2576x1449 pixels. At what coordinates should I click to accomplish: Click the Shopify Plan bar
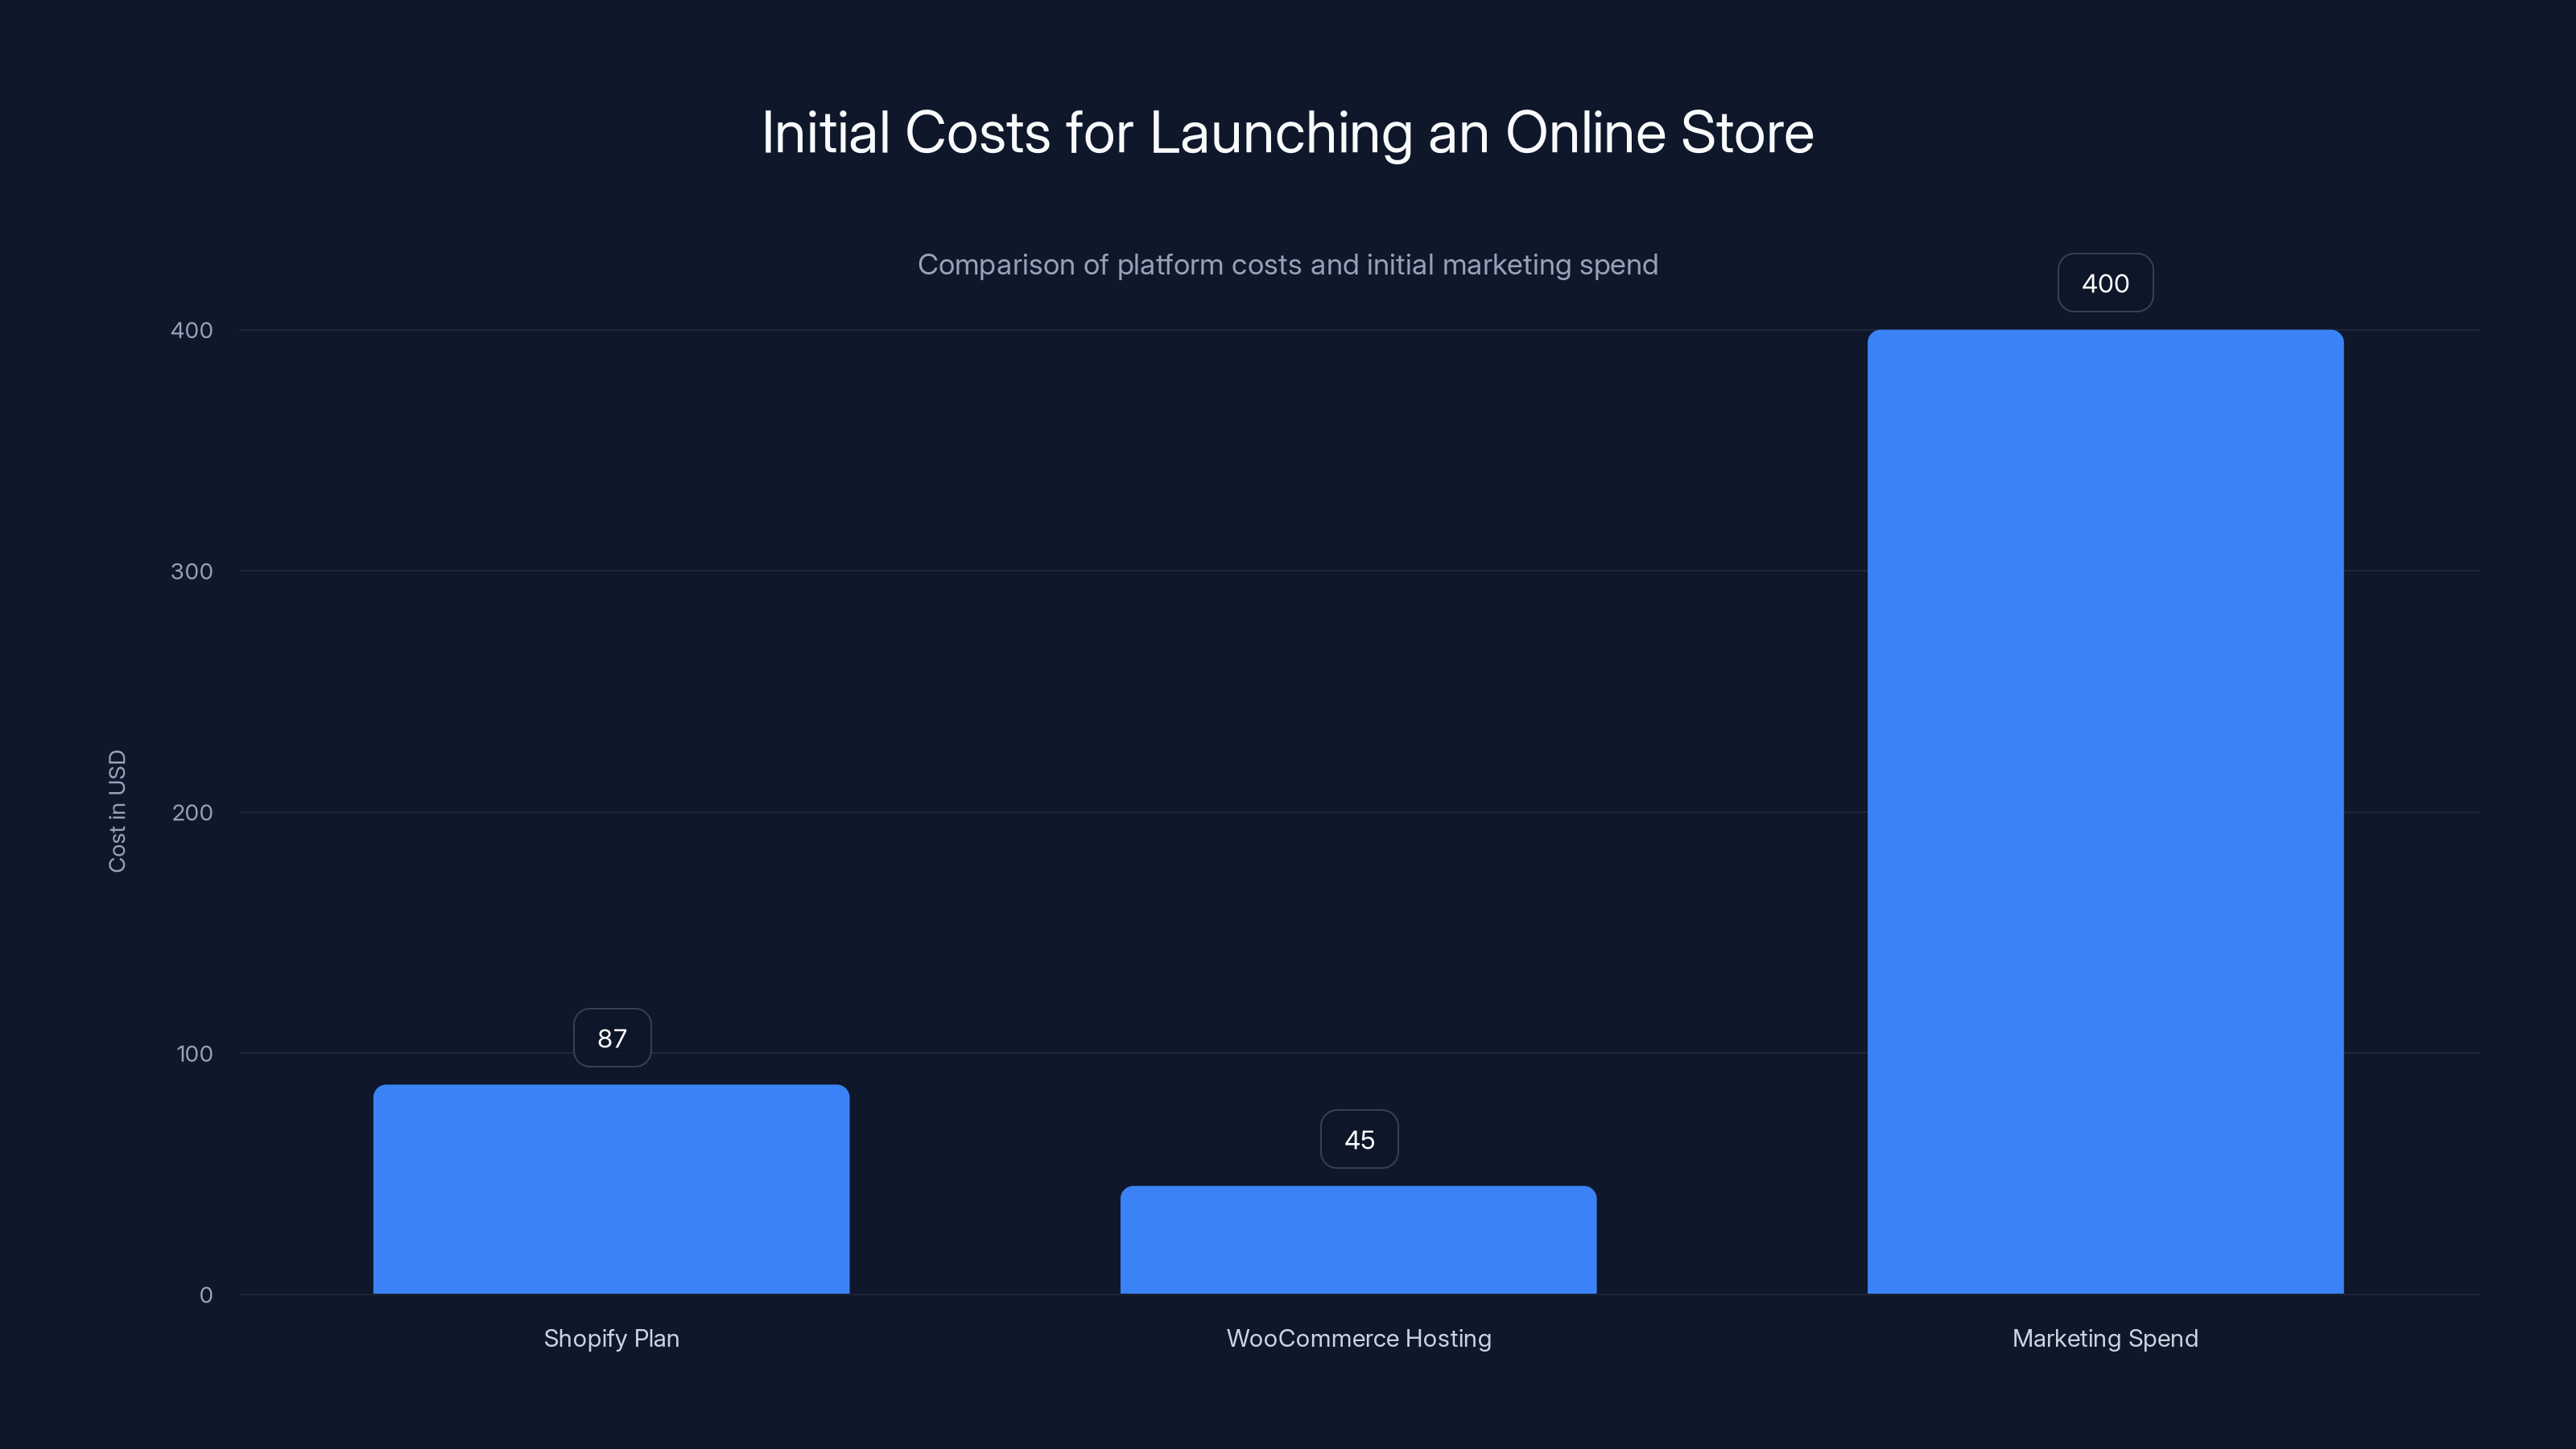coord(611,1190)
